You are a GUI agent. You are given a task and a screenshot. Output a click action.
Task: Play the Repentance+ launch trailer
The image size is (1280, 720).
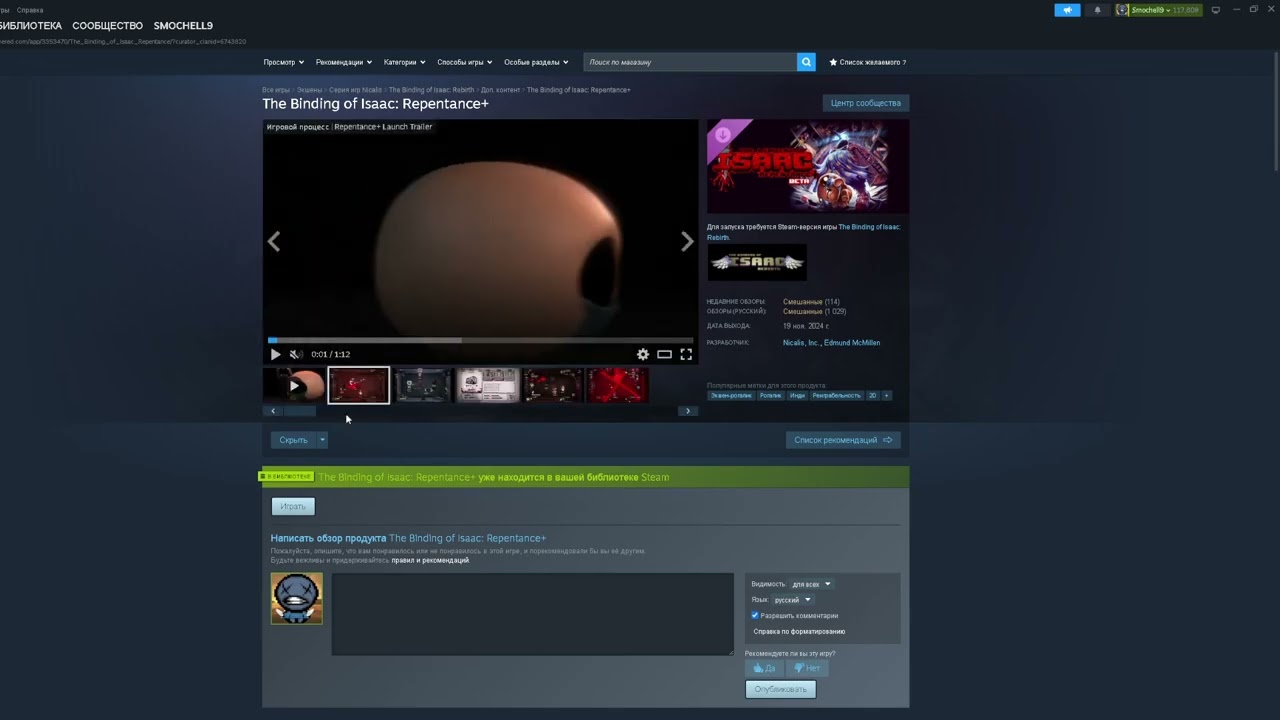pos(276,354)
